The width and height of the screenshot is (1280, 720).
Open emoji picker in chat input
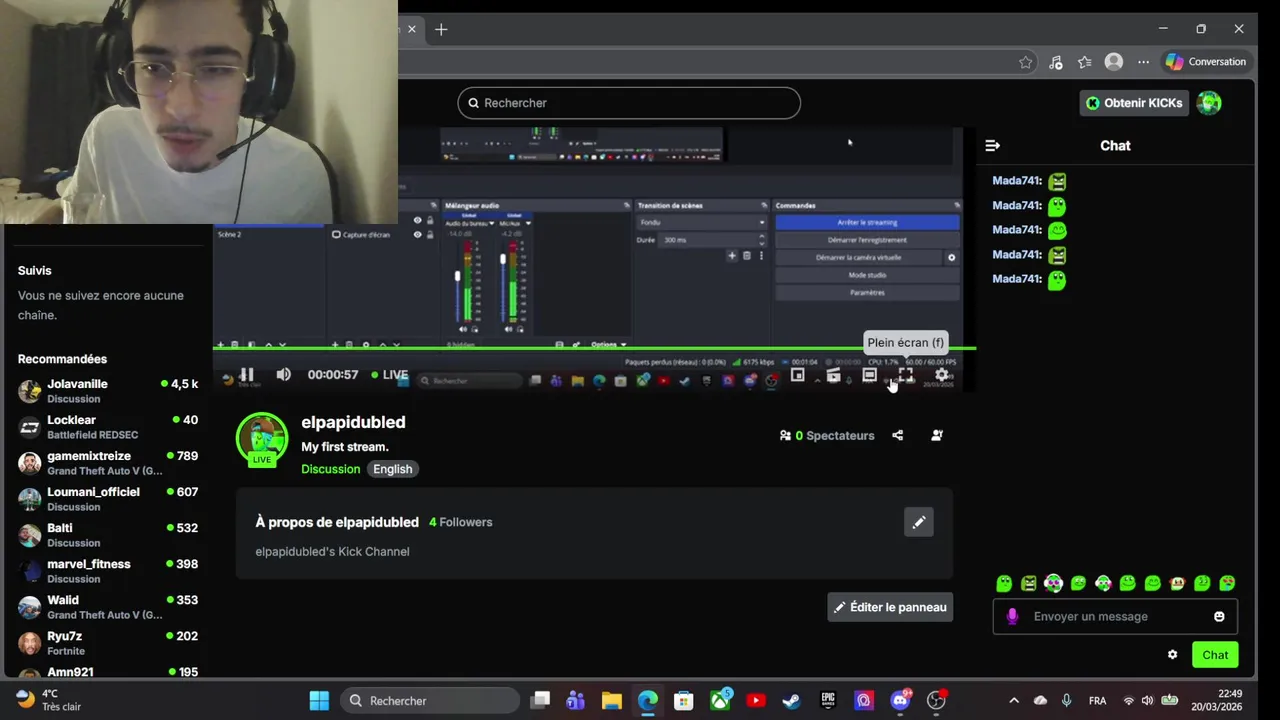1219,617
